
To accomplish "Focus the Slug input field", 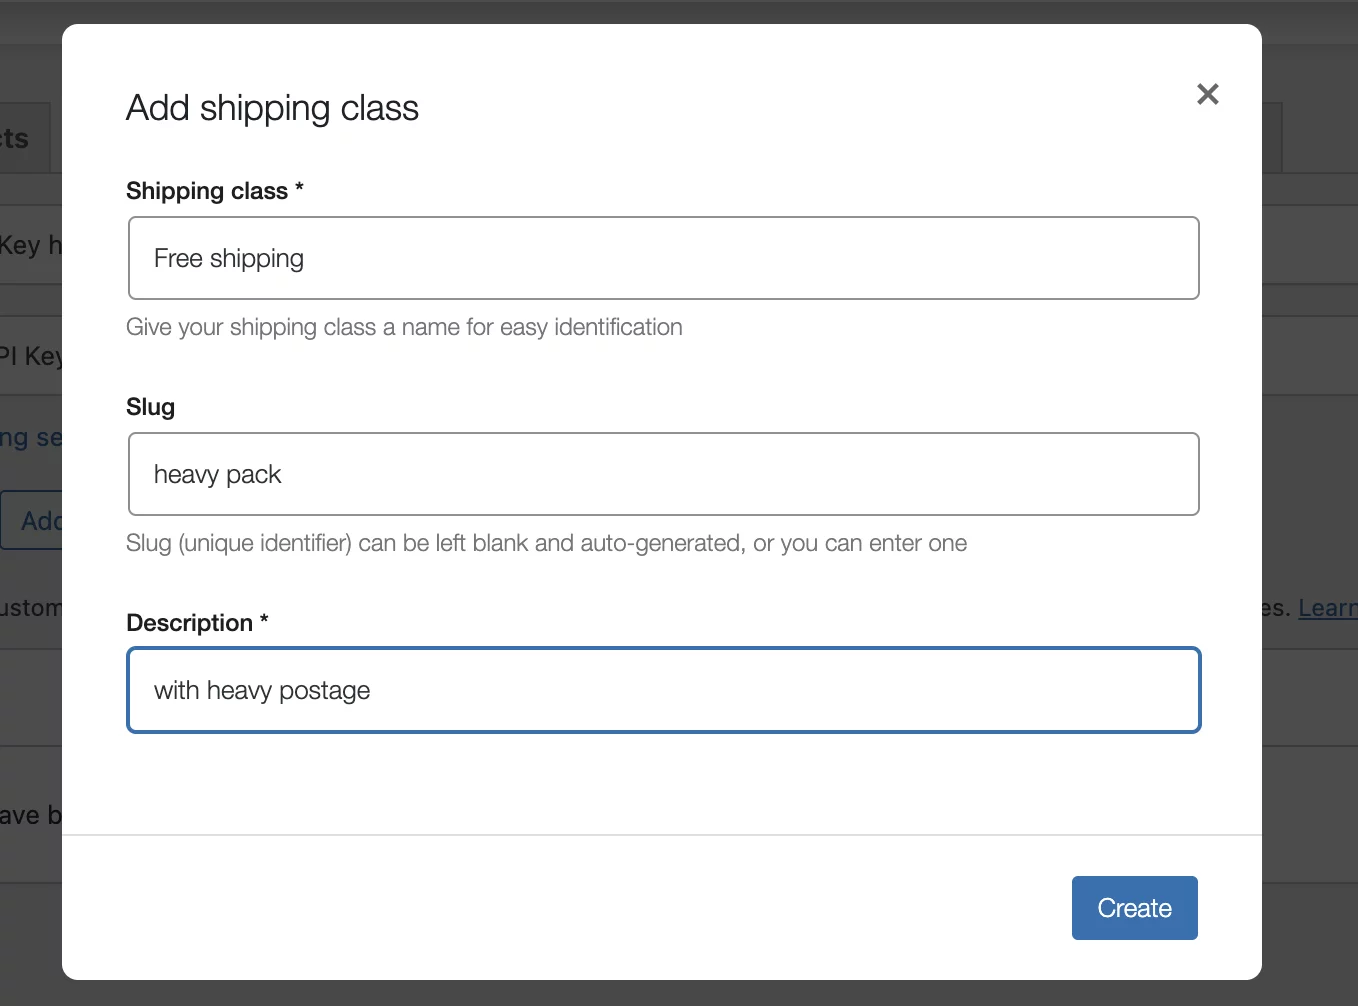I will 664,474.
